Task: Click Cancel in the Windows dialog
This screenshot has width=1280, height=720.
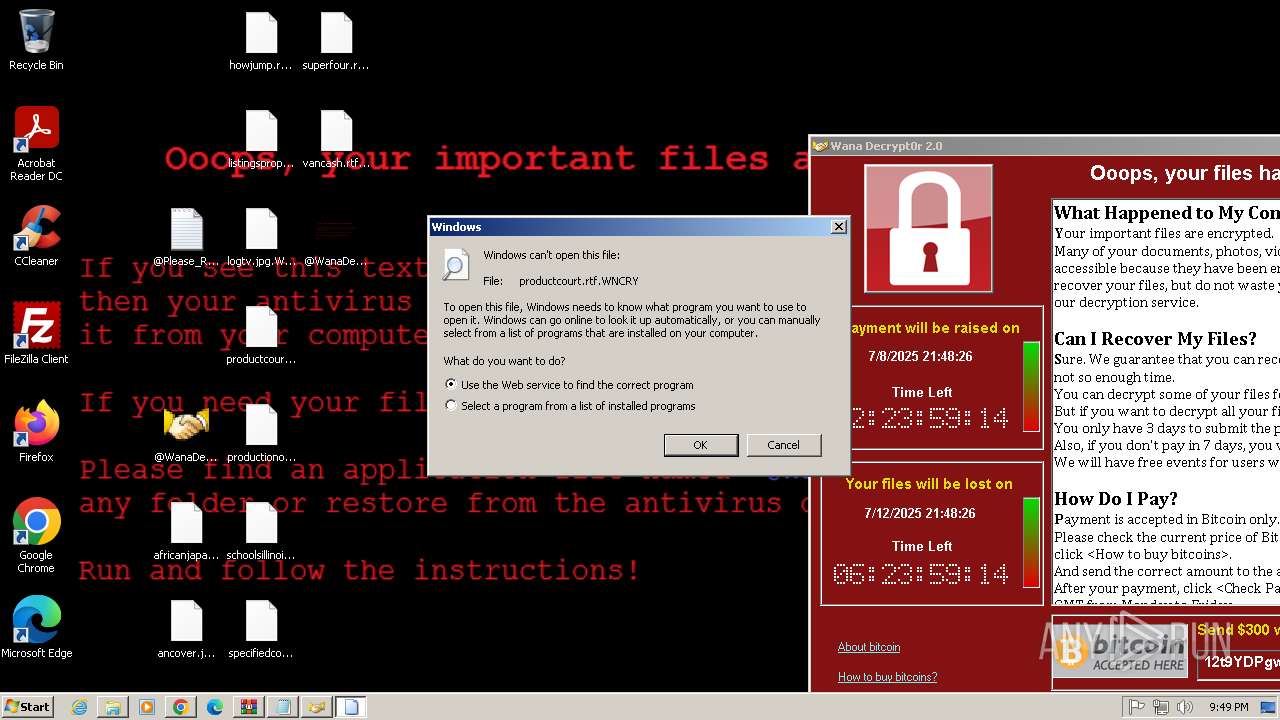Action: pyautogui.click(x=783, y=445)
